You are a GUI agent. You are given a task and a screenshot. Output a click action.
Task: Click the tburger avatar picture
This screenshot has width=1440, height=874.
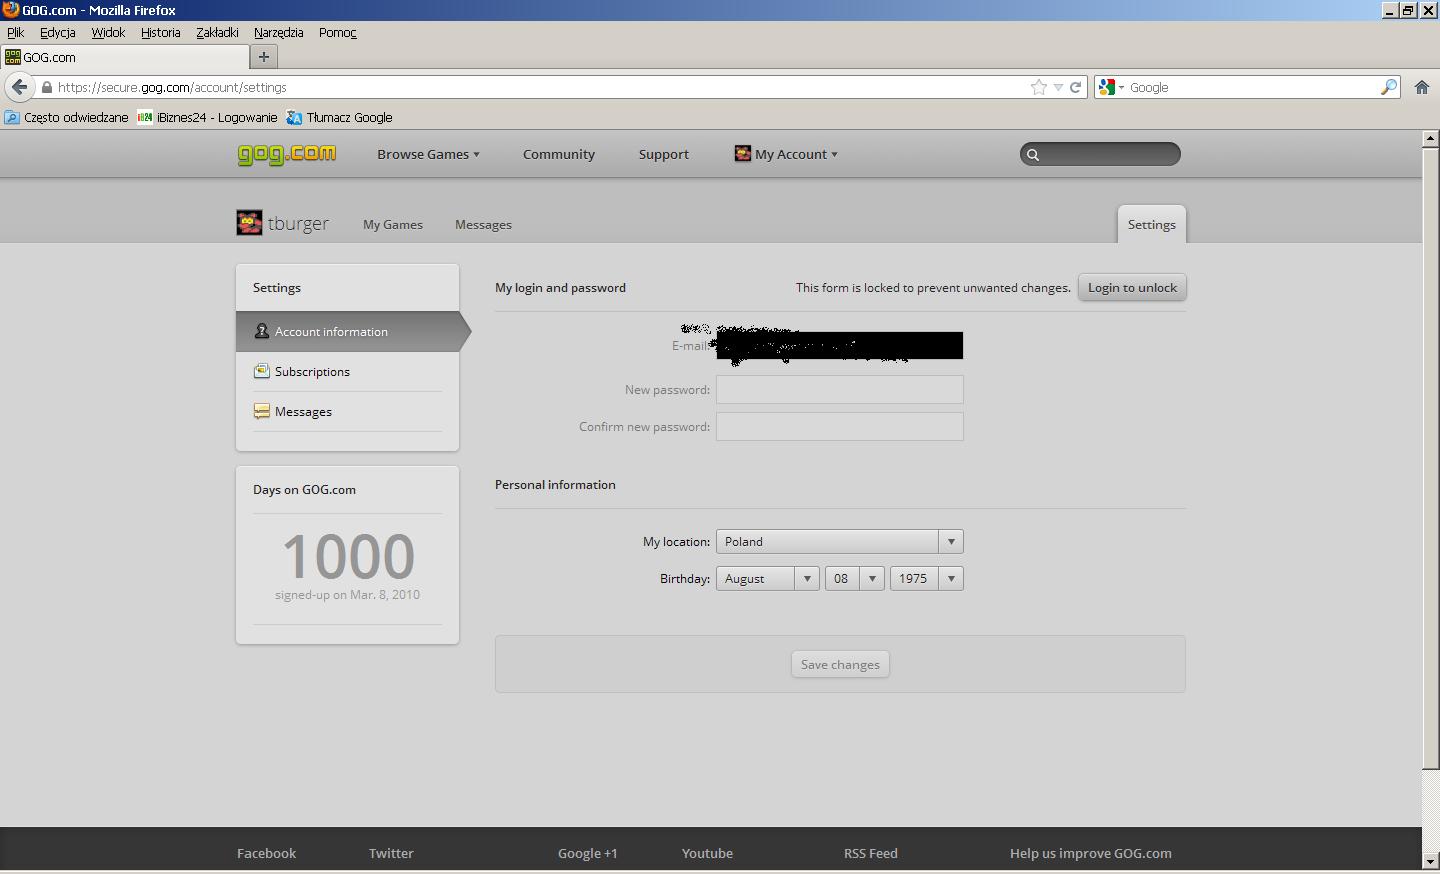tap(249, 223)
